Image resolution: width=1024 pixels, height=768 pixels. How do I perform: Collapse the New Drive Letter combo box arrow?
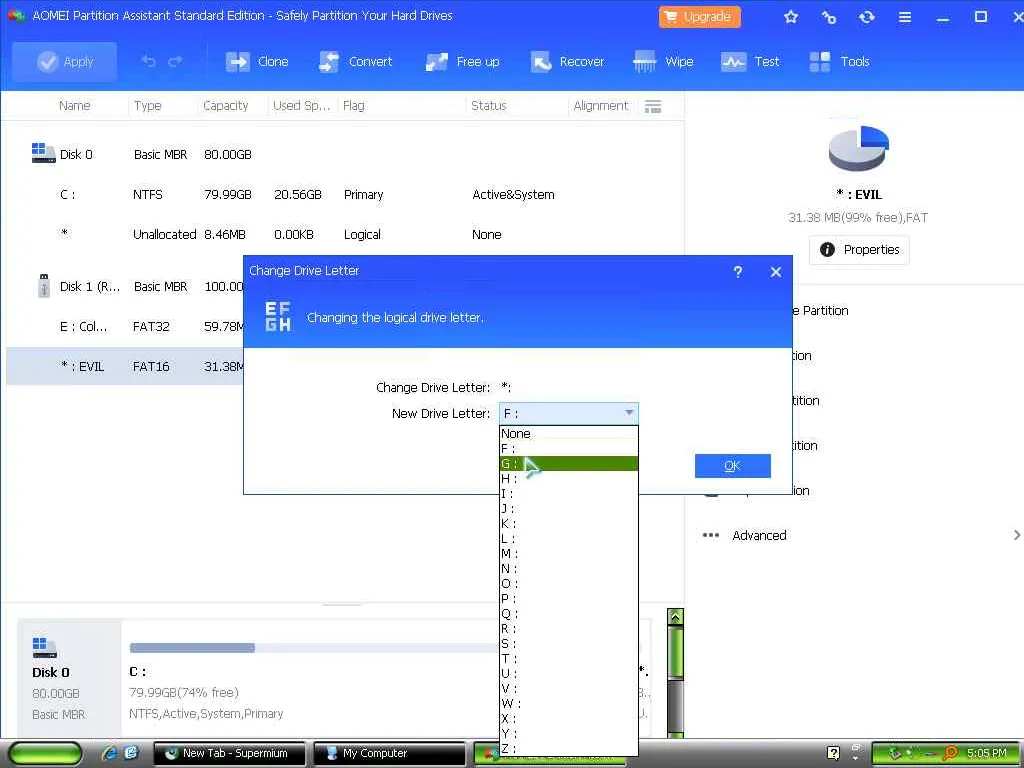(629, 413)
